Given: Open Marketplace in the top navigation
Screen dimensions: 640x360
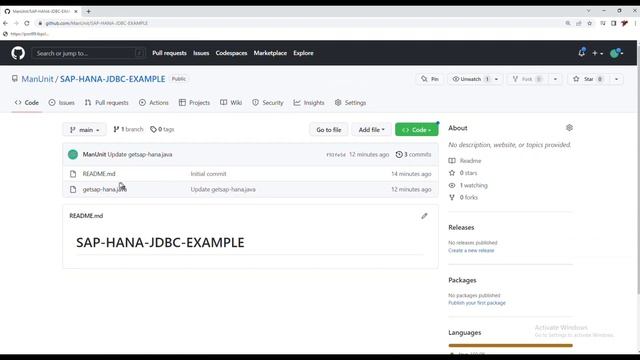Looking at the screenshot, I should point(270,53).
